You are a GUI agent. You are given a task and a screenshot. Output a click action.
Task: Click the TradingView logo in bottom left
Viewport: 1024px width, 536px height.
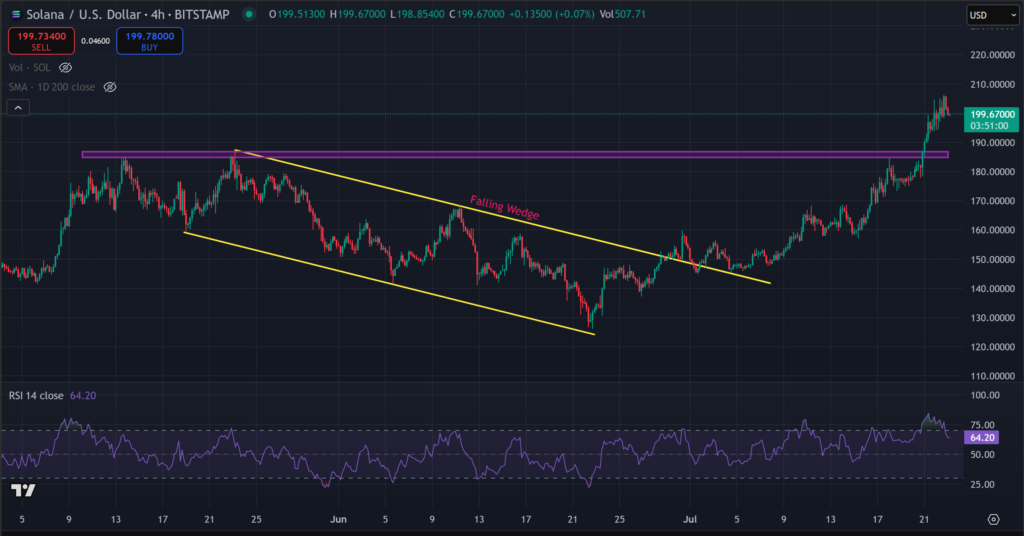(x=23, y=490)
